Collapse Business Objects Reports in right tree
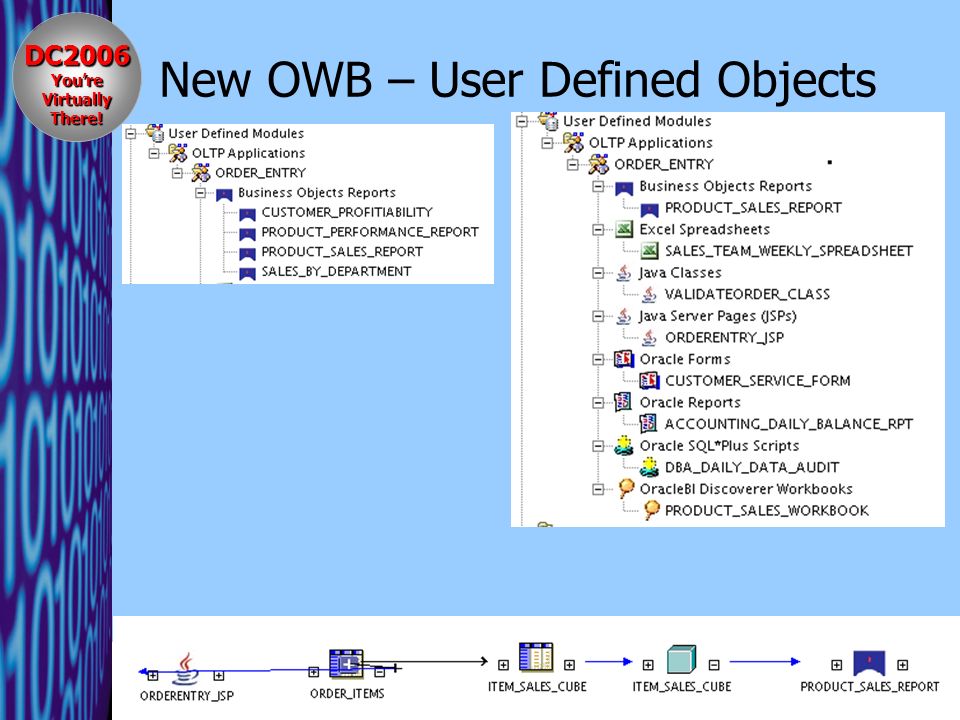The image size is (960, 720). click(598, 186)
